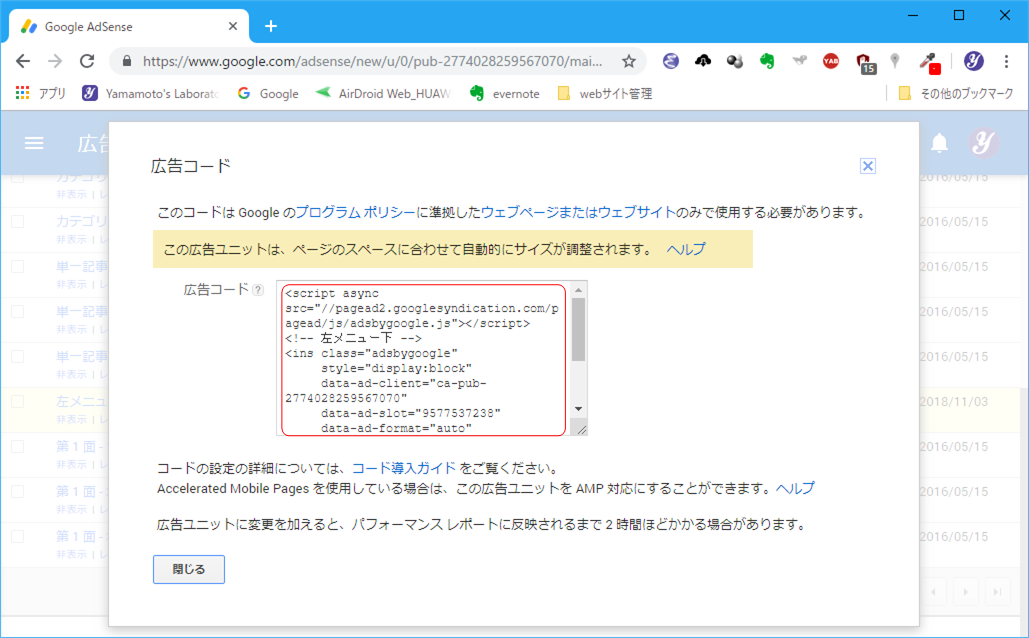
Task: Click the gray spheres extension icon
Action: (x=735, y=61)
